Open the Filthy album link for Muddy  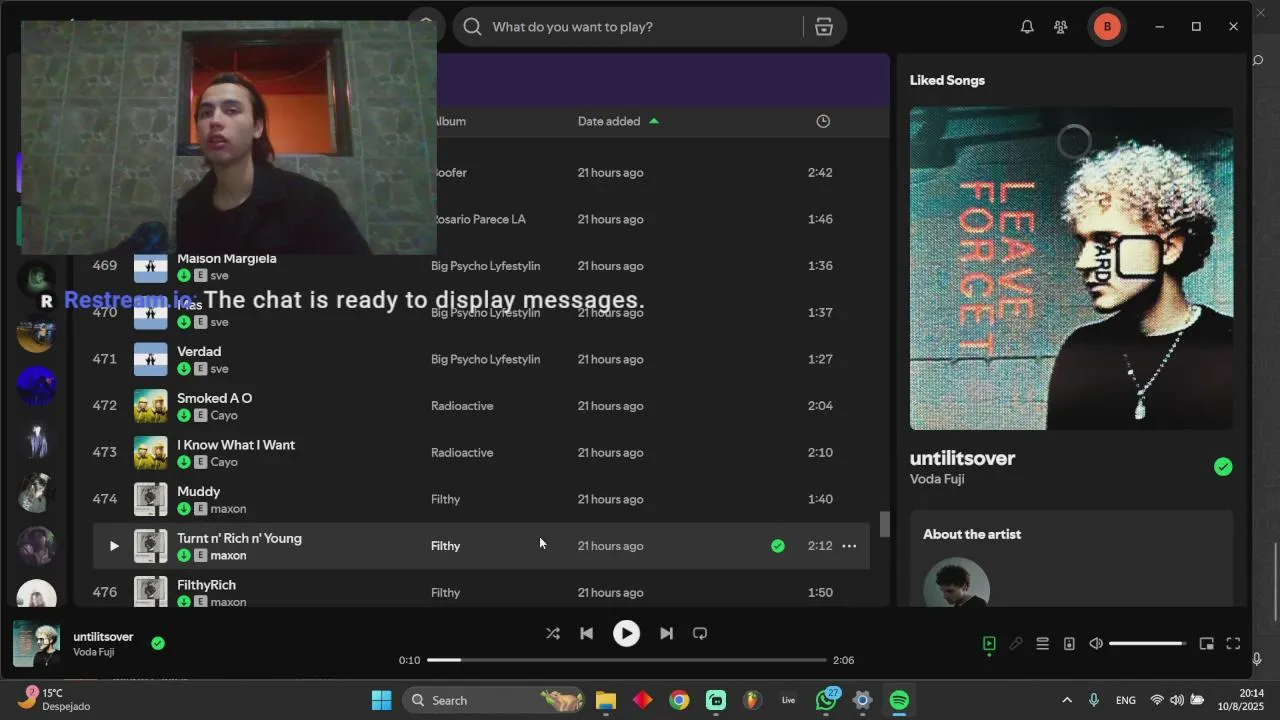click(445, 499)
